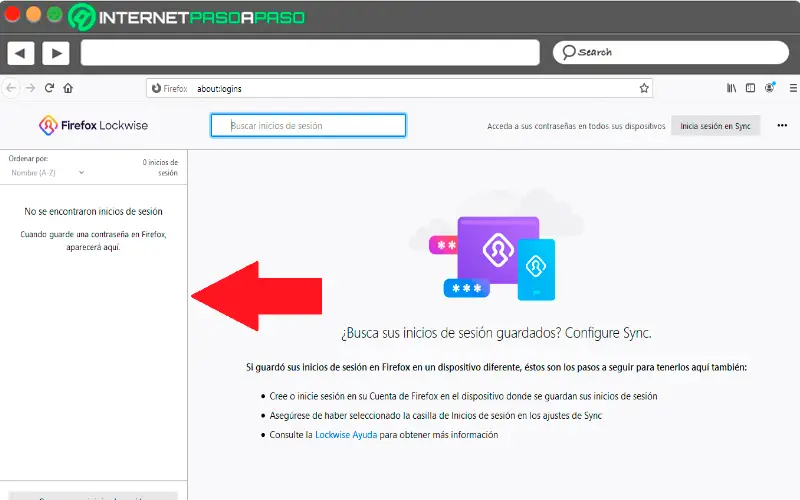Click the magnifier icon in Search box

click(x=568, y=52)
